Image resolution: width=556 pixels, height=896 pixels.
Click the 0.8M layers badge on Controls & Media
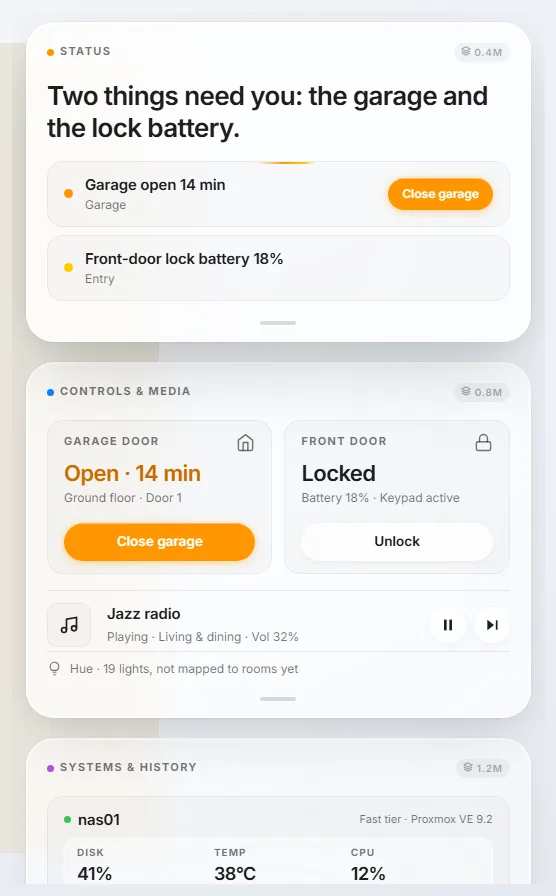pyautogui.click(x=482, y=392)
